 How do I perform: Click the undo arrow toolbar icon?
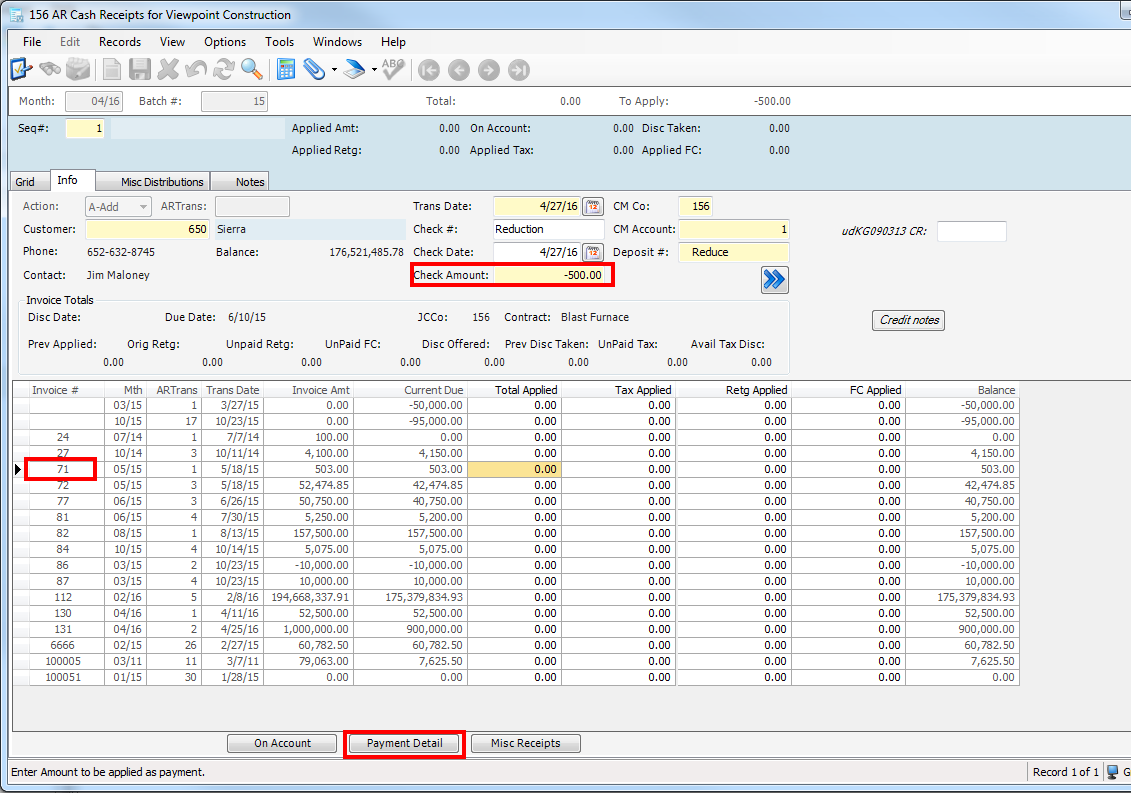tap(195, 69)
